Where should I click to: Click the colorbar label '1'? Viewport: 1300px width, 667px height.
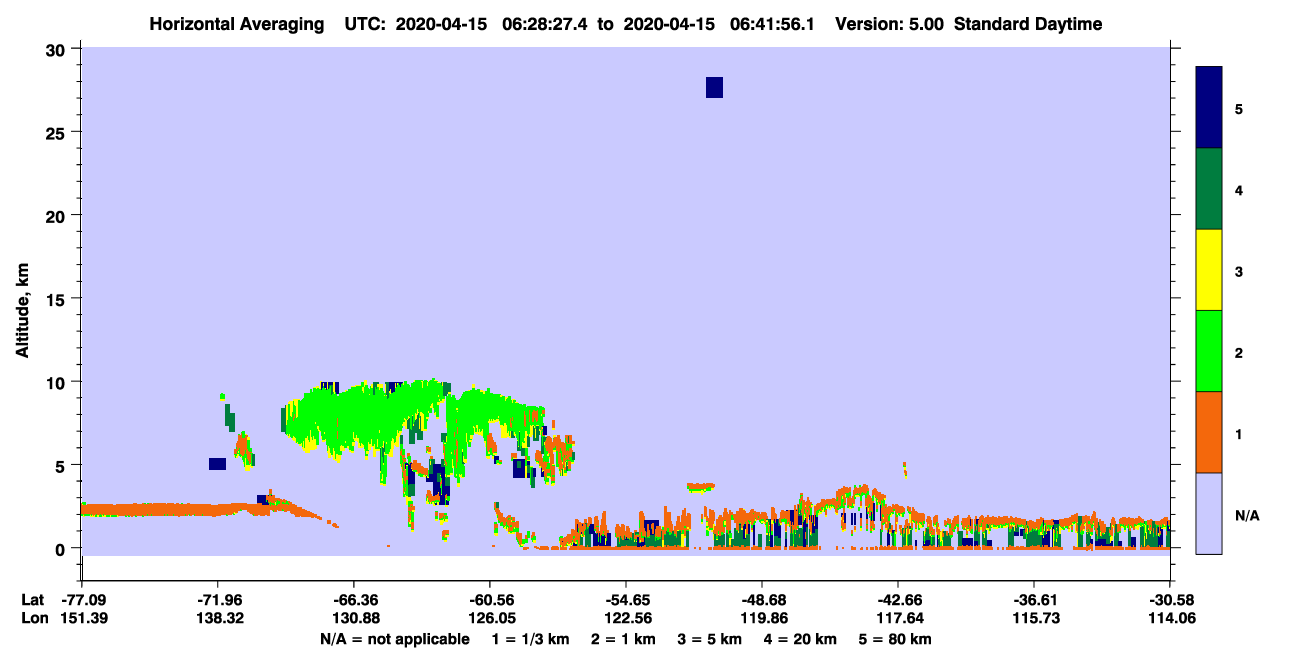(1239, 433)
